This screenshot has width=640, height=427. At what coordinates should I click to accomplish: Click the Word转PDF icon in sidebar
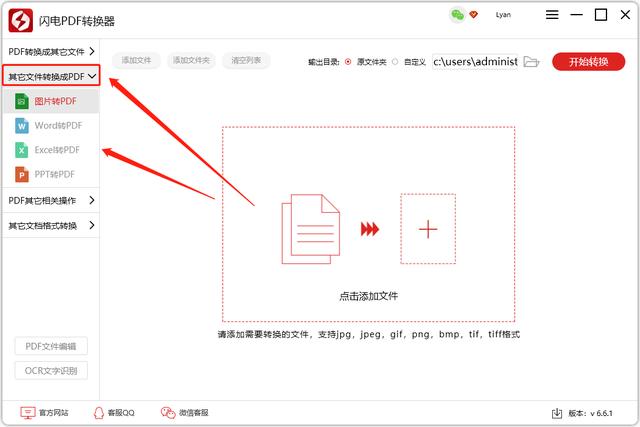coord(22,125)
